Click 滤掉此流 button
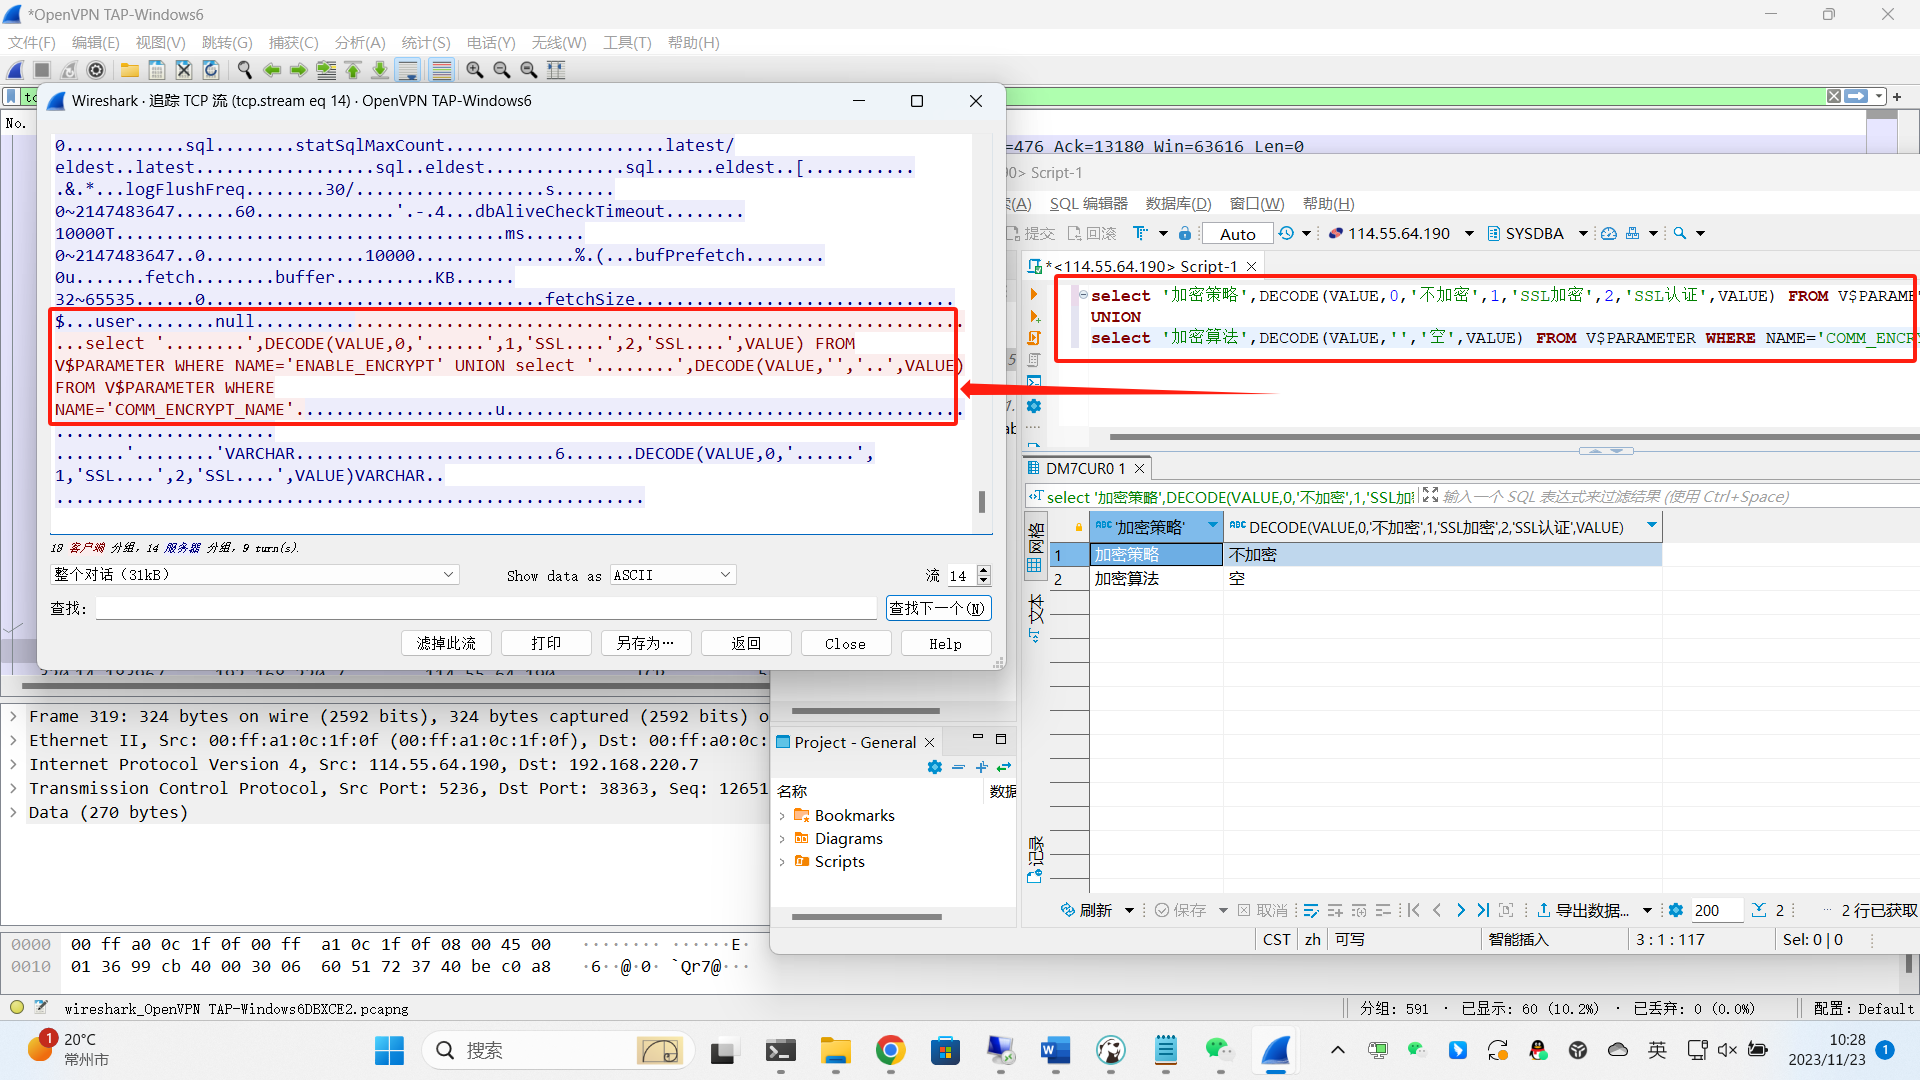Viewport: 1920px width, 1080px height. (x=446, y=643)
